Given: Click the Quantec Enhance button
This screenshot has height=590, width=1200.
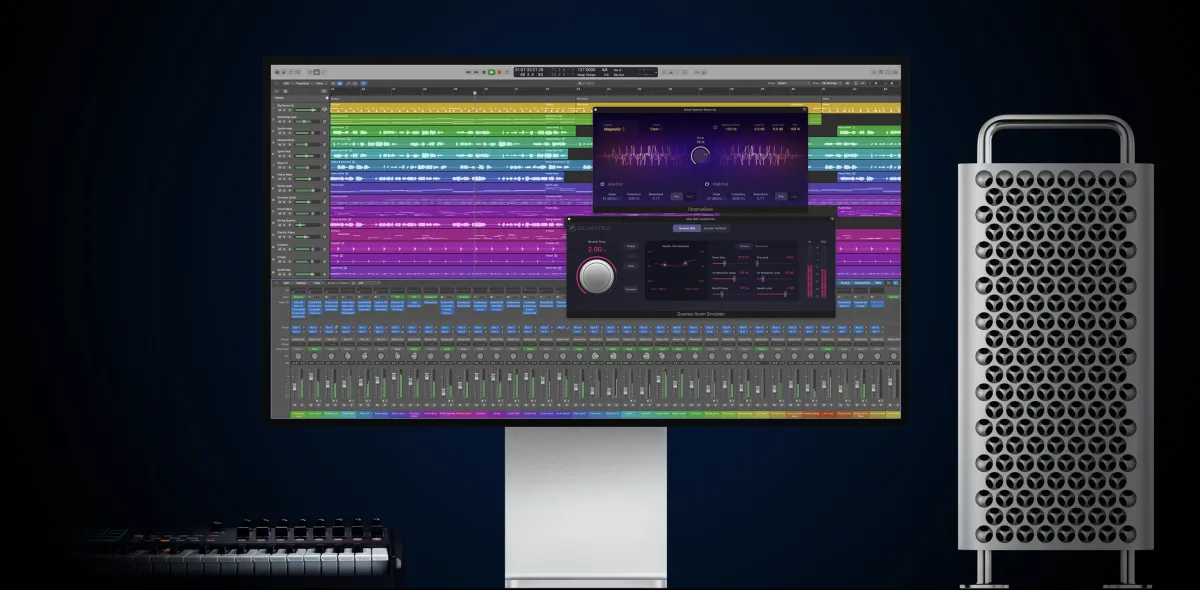Looking at the screenshot, I should [631, 289].
